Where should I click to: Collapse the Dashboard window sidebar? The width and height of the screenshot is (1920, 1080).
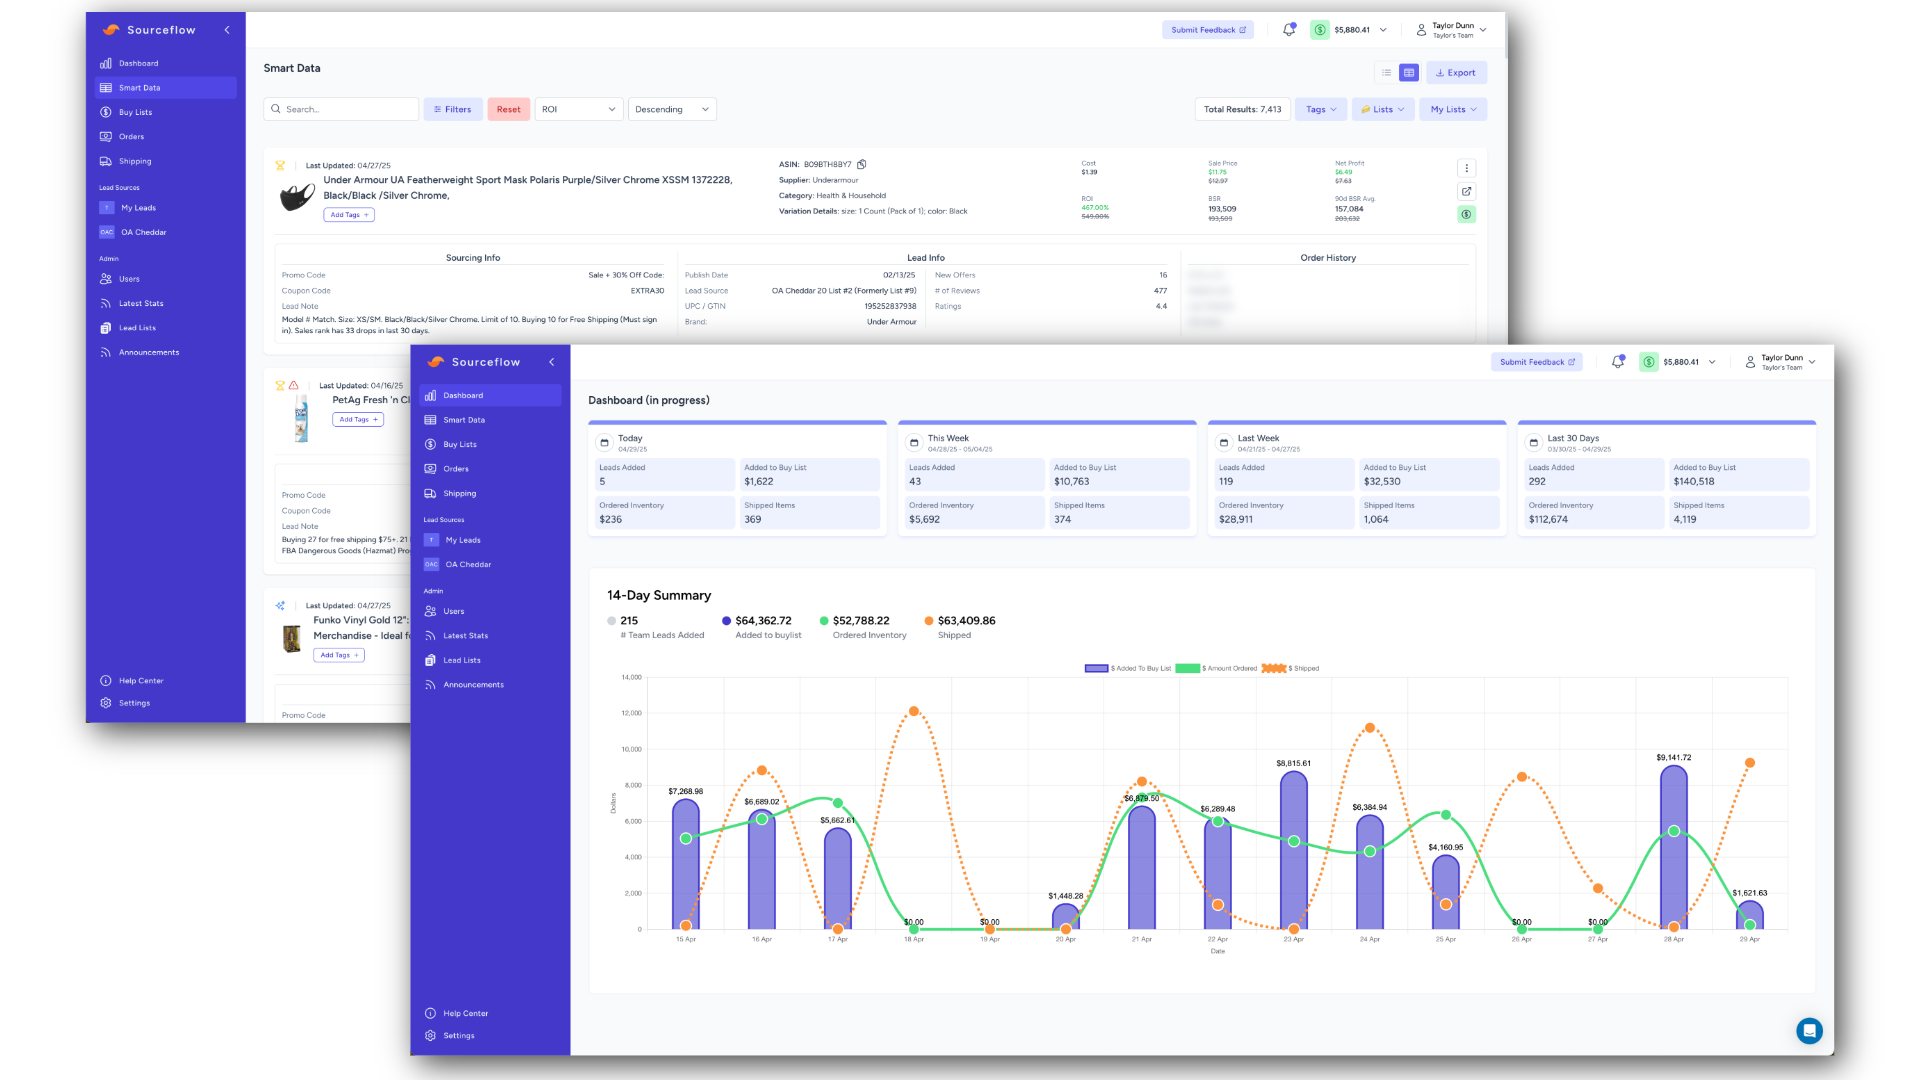coord(551,362)
